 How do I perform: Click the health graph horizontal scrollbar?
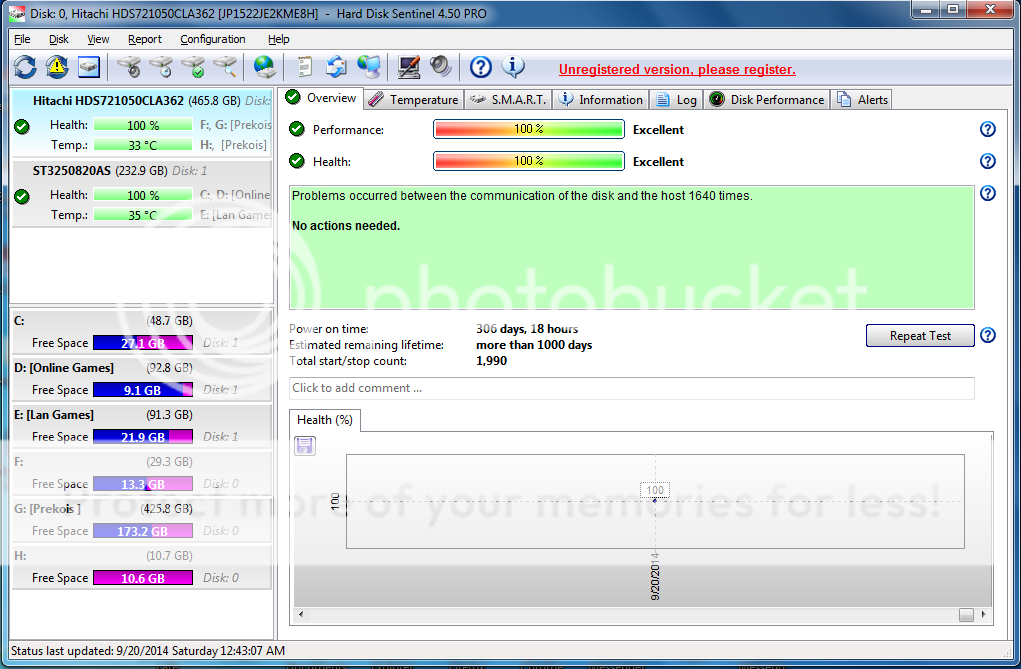(640, 615)
